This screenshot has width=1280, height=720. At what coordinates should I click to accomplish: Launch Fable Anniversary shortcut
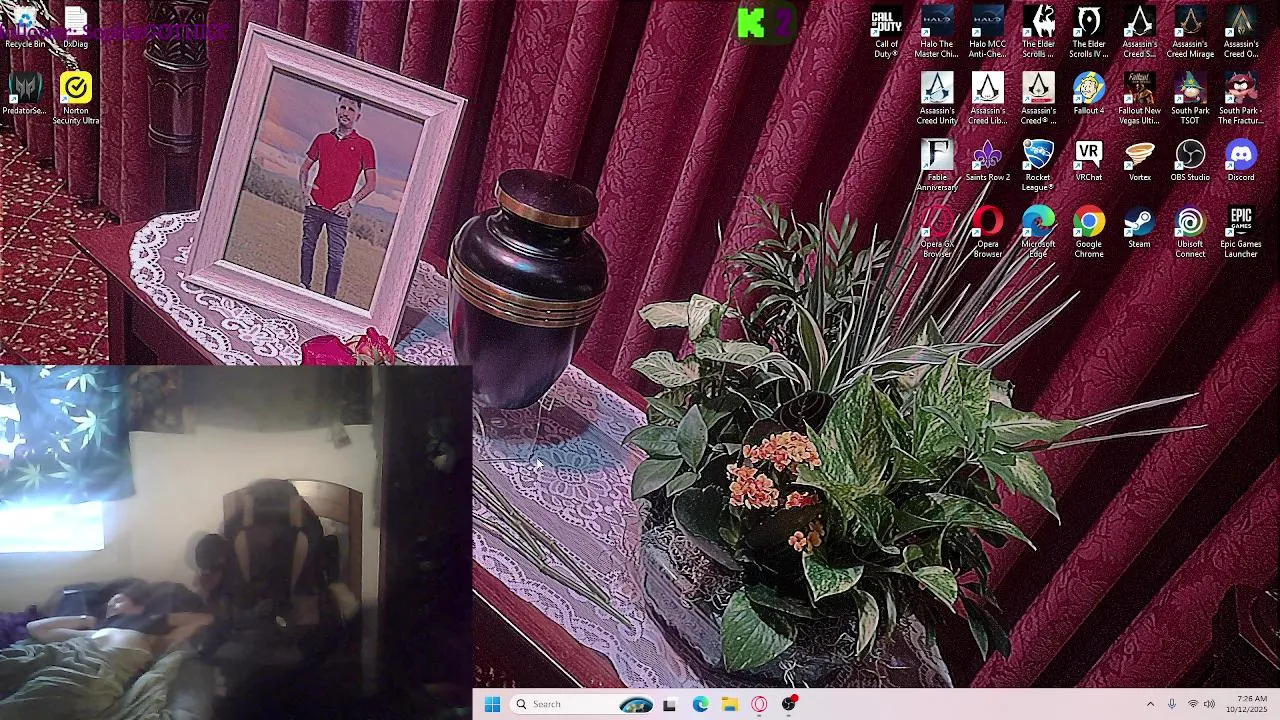tap(937, 165)
